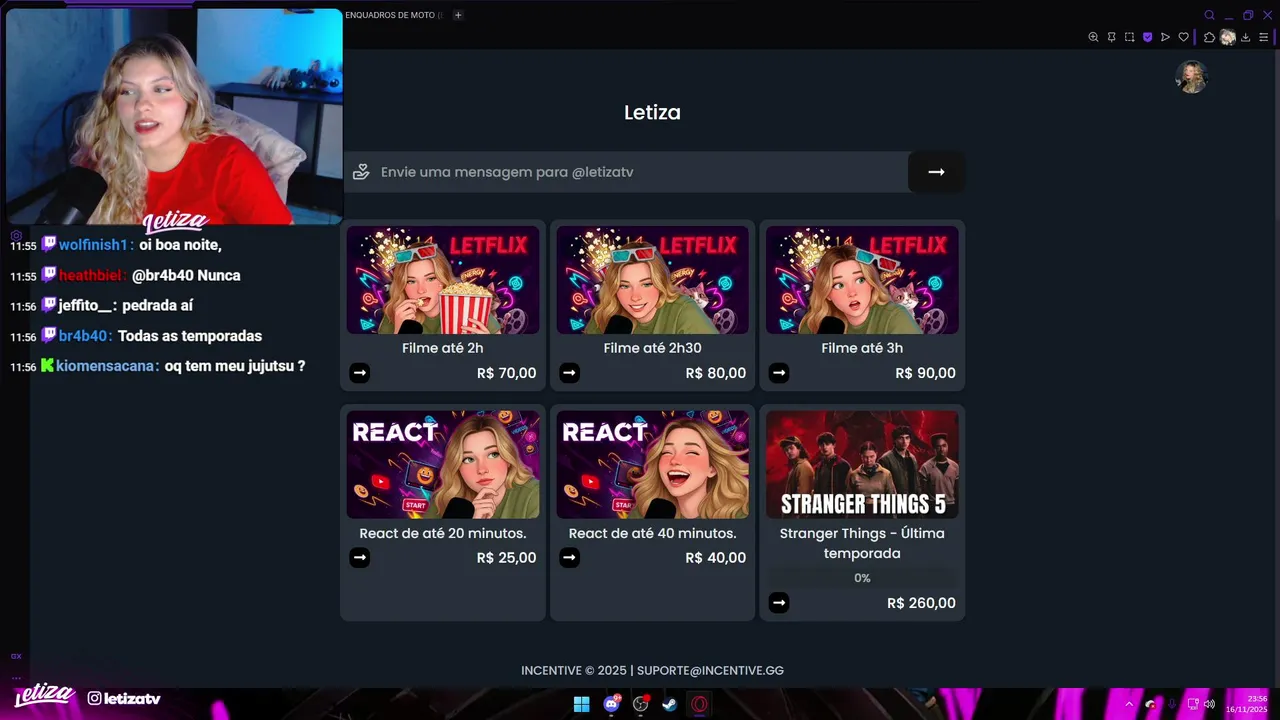Click the arrow button on Filme até 2h card
Image resolution: width=1280 pixels, height=720 pixels.
360,373
